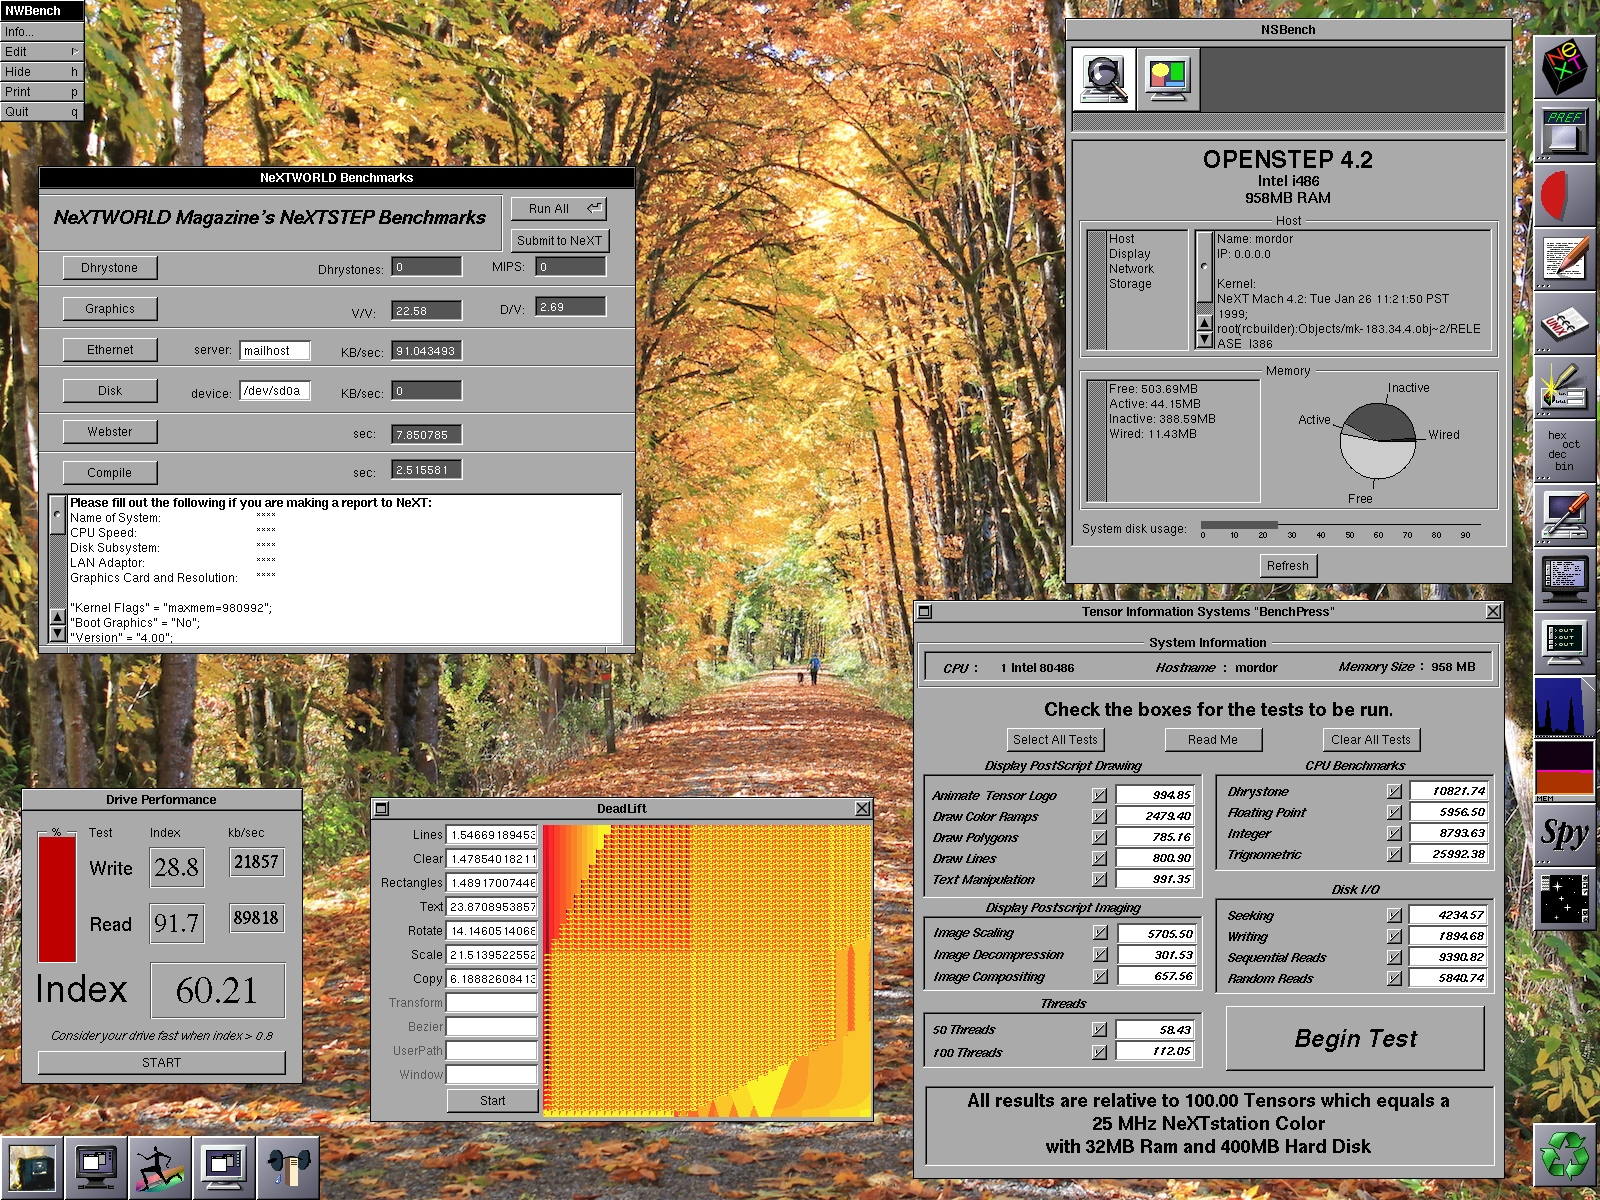
Task: Select the colored display icon in NSBench
Action: tap(1167, 78)
